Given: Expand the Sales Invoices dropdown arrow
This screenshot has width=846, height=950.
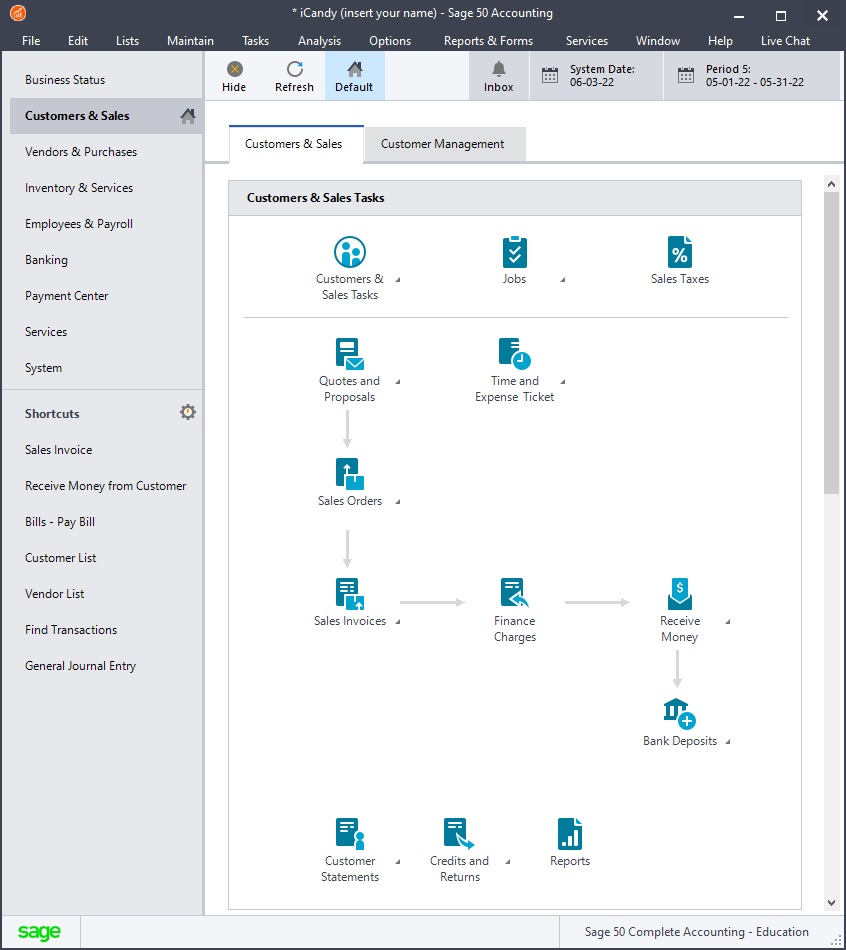Looking at the screenshot, I should coord(398,621).
